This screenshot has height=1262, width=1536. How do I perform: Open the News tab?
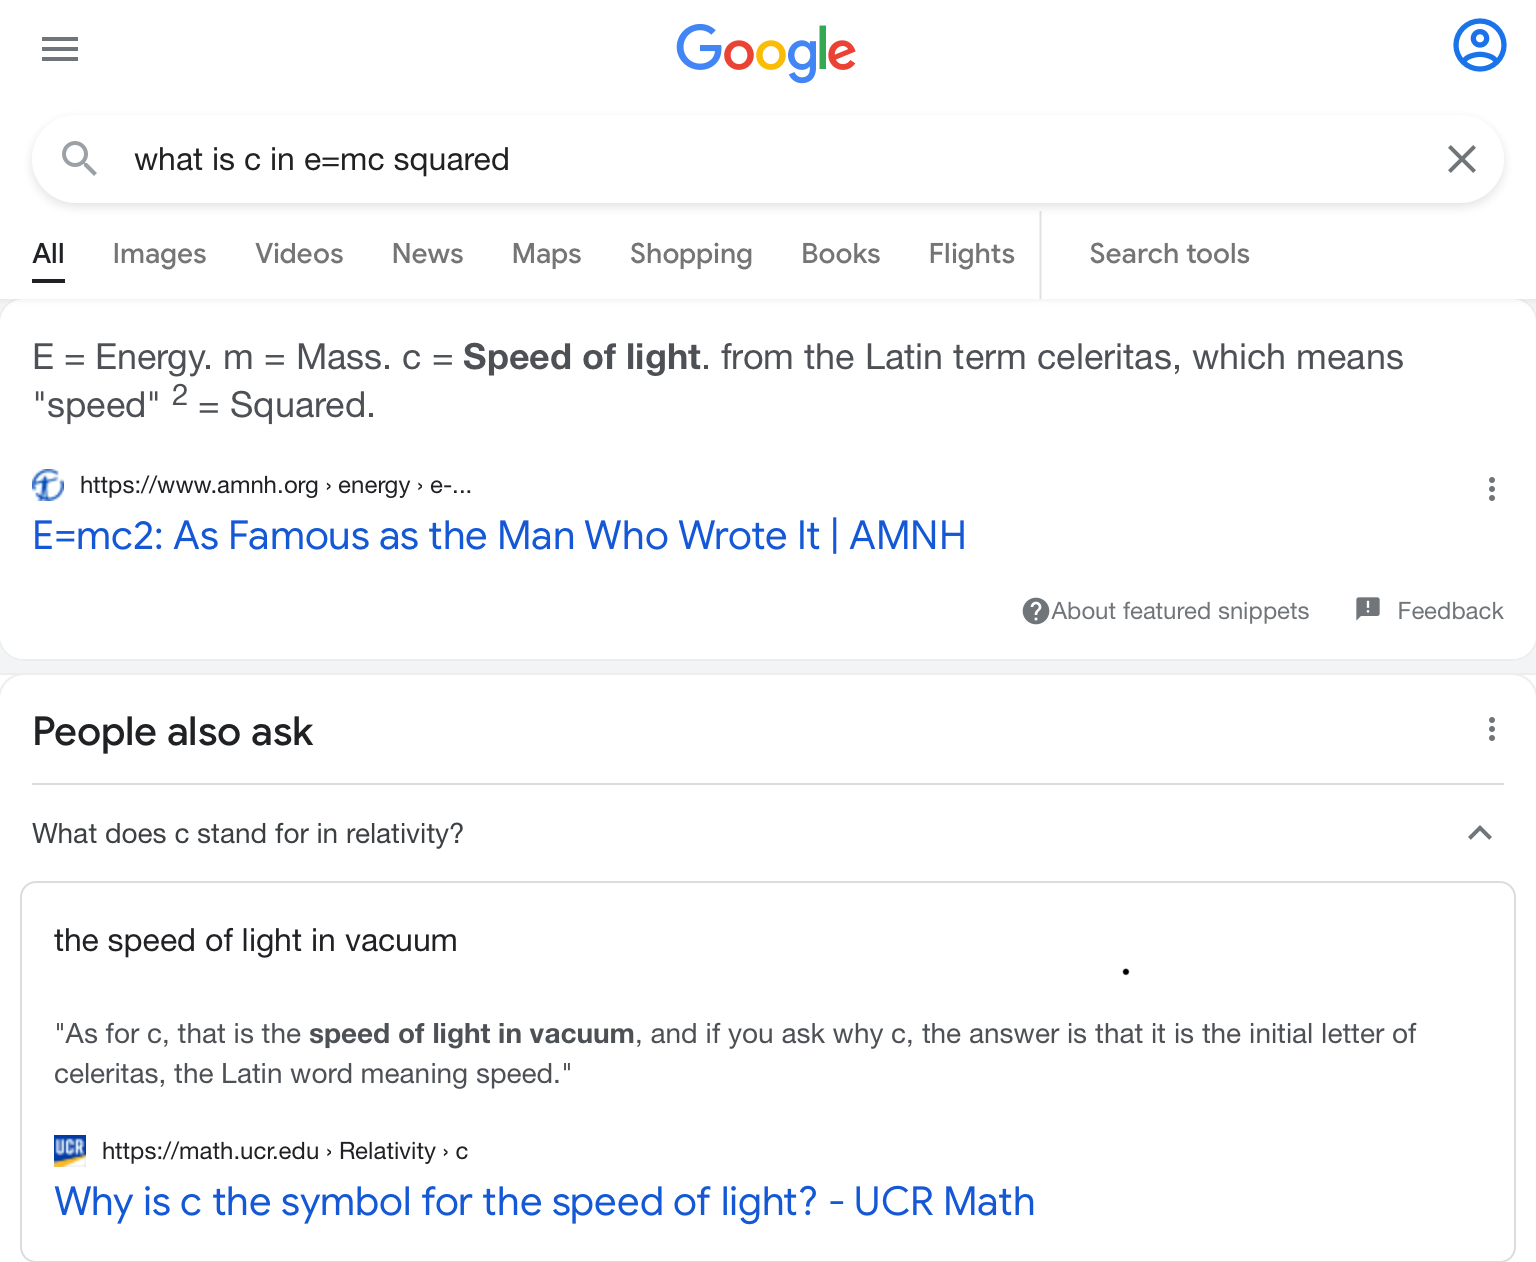(427, 254)
